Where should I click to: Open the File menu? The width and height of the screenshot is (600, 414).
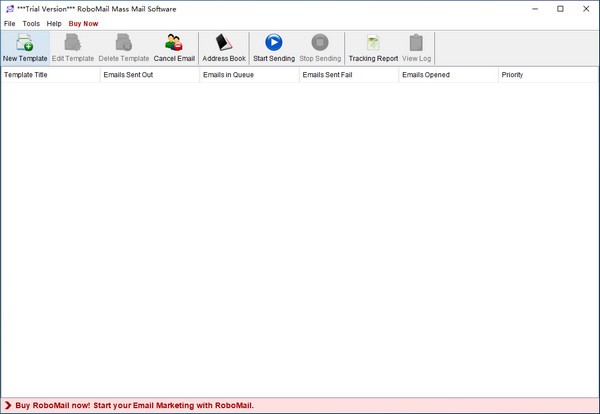(x=10, y=23)
